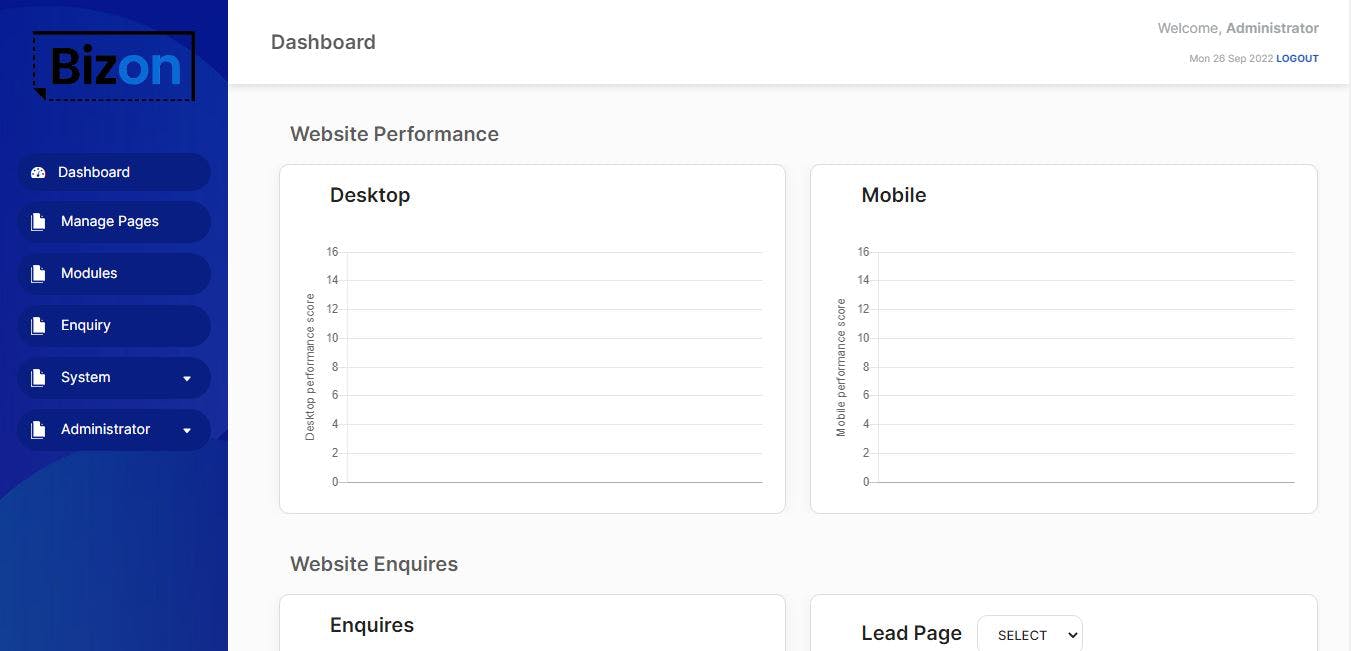This screenshot has width=1351, height=651.
Task: Click the Website Performance section heading
Action: pos(394,134)
